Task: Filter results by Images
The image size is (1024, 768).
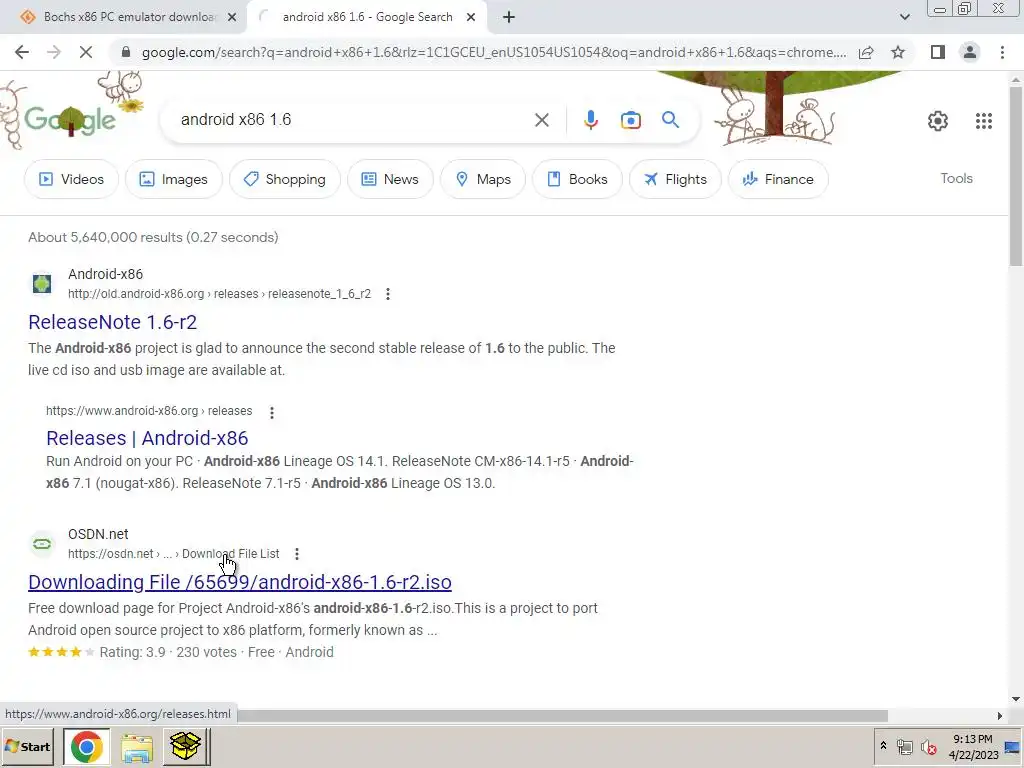Action: tap(173, 179)
